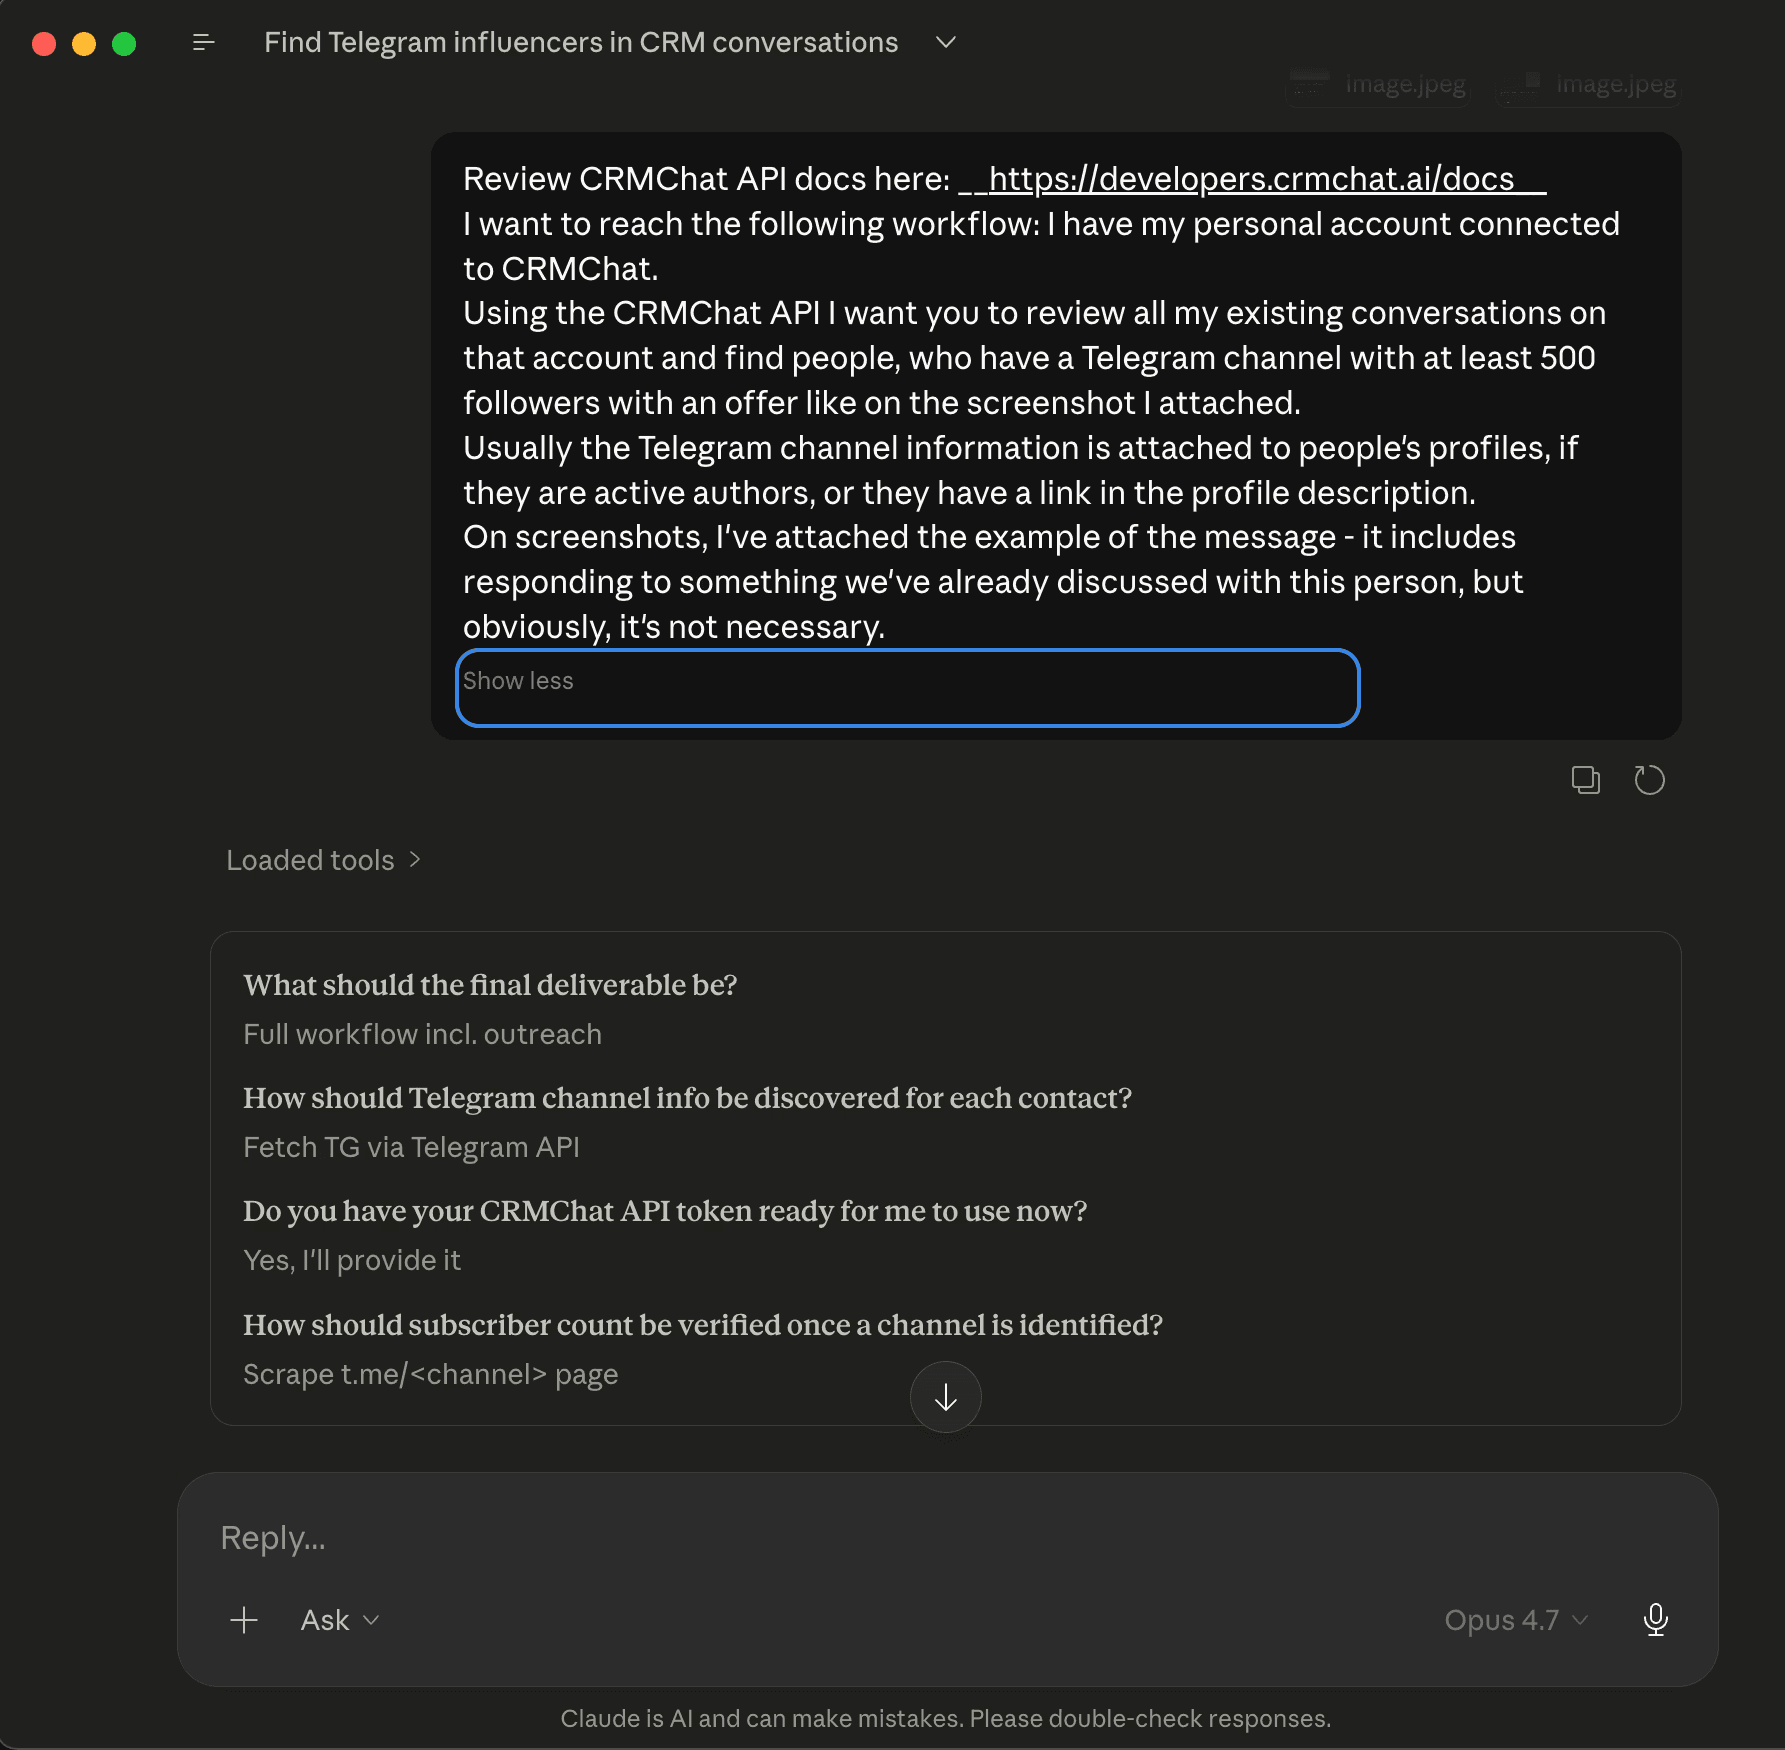Click the yellow macOS minimize window button
Viewport: 1785px width, 1750px height.
pos(84,43)
